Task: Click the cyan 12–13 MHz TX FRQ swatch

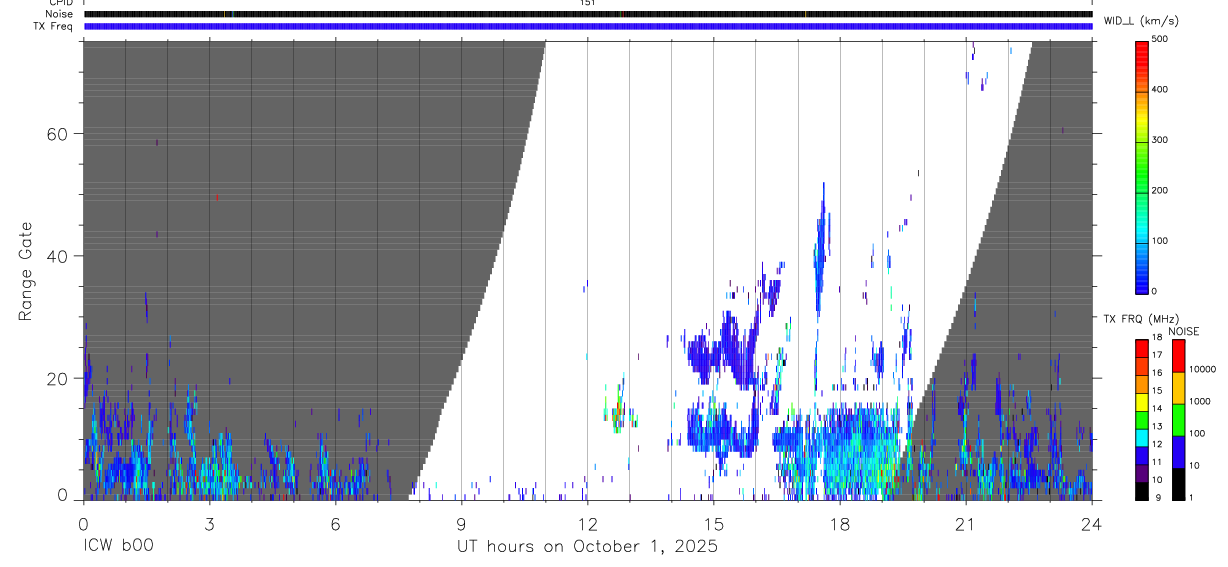Action: pos(1142,437)
